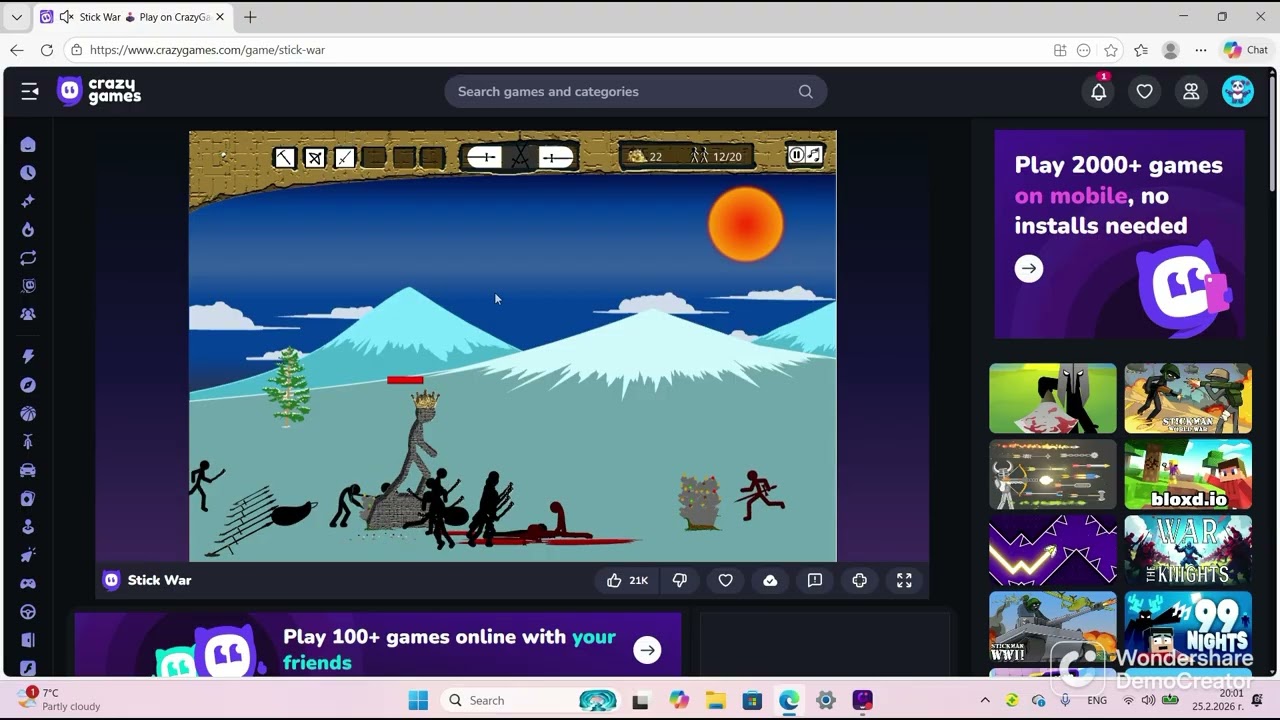This screenshot has height=720, width=1280.
Task: Go back in the browser
Action: point(17,50)
